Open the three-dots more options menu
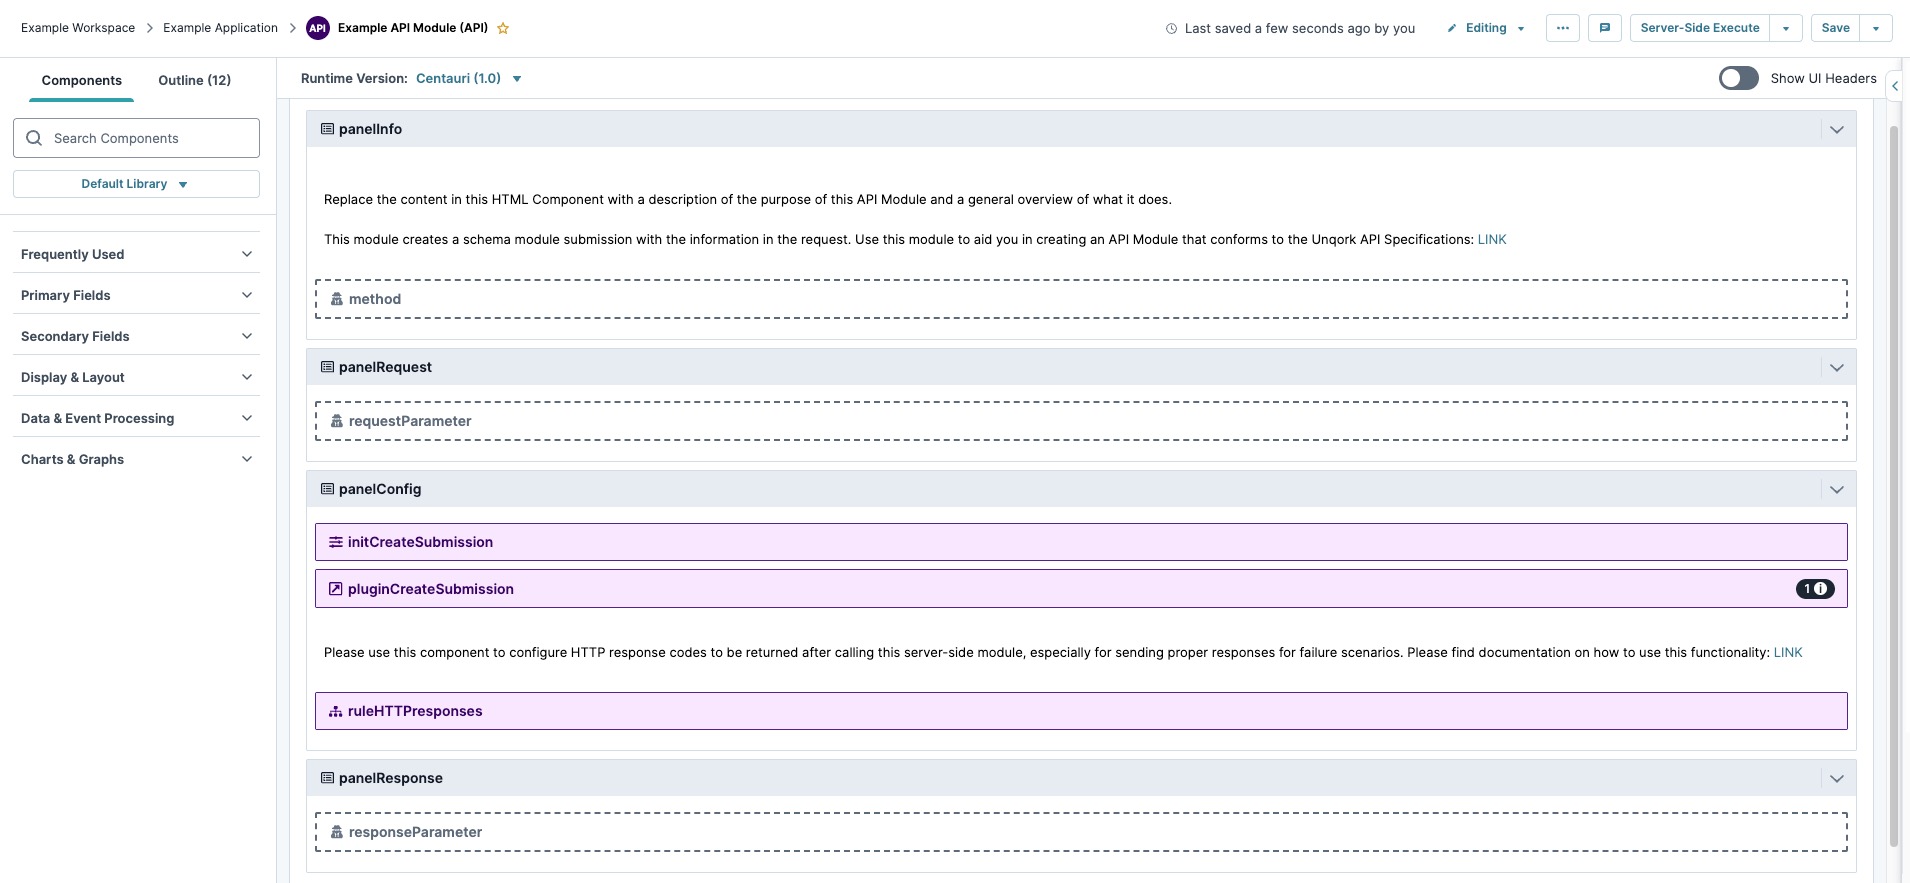The height and width of the screenshot is (883, 1910). tap(1562, 28)
